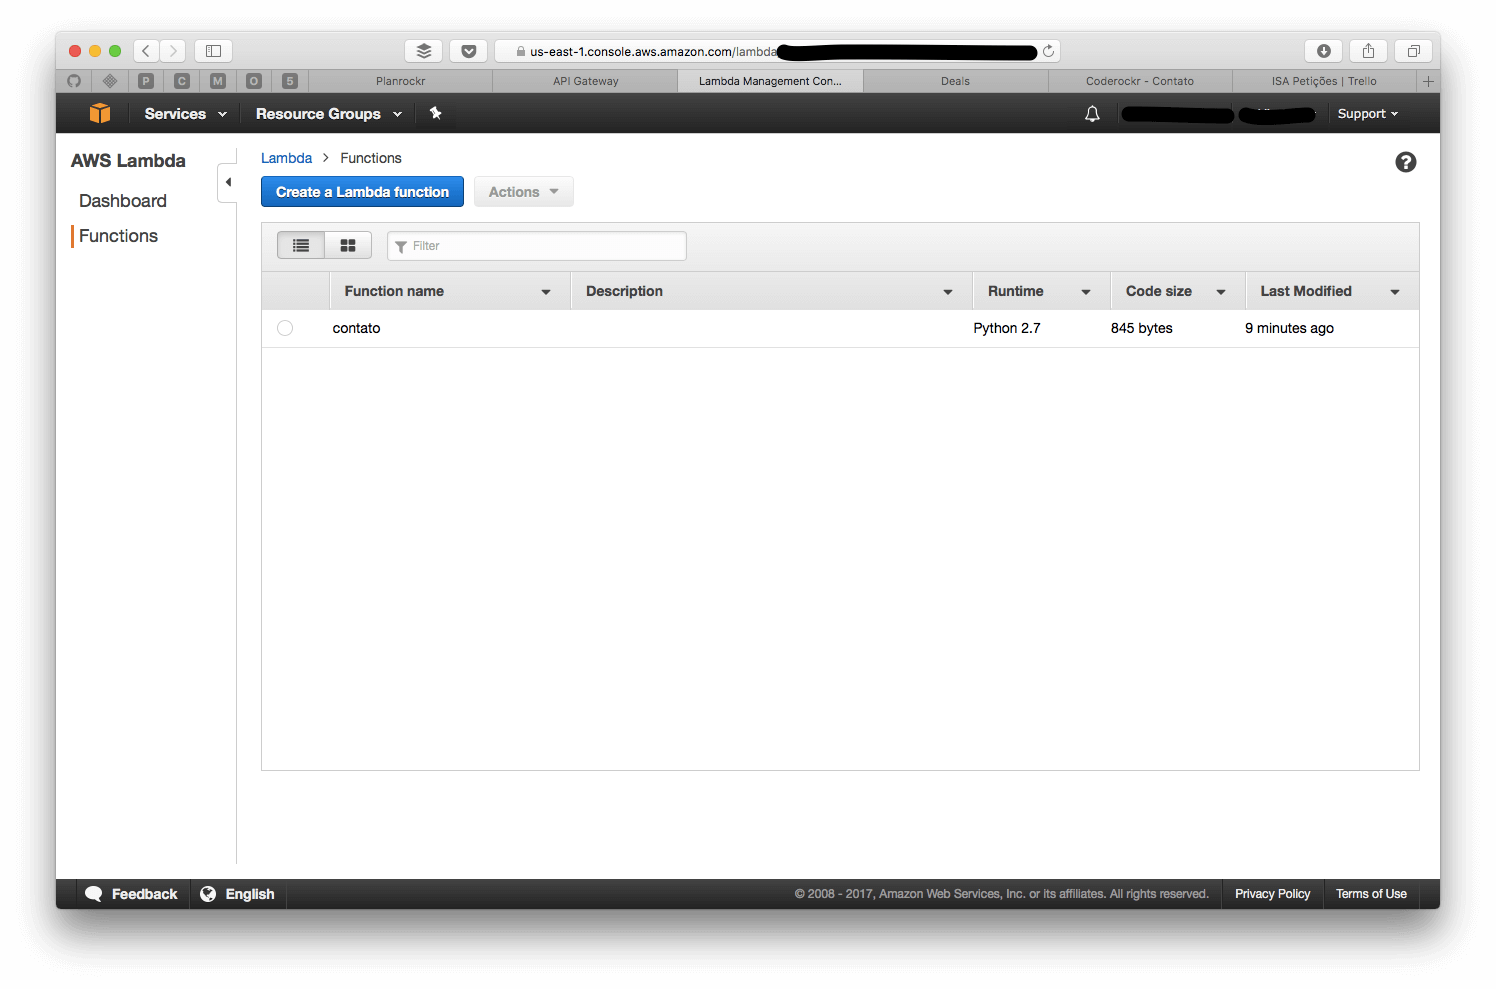Image resolution: width=1496 pixels, height=989 pixels.
Task: Click the Feedback speech bubble icon
Action: click(x=94, y=893)
